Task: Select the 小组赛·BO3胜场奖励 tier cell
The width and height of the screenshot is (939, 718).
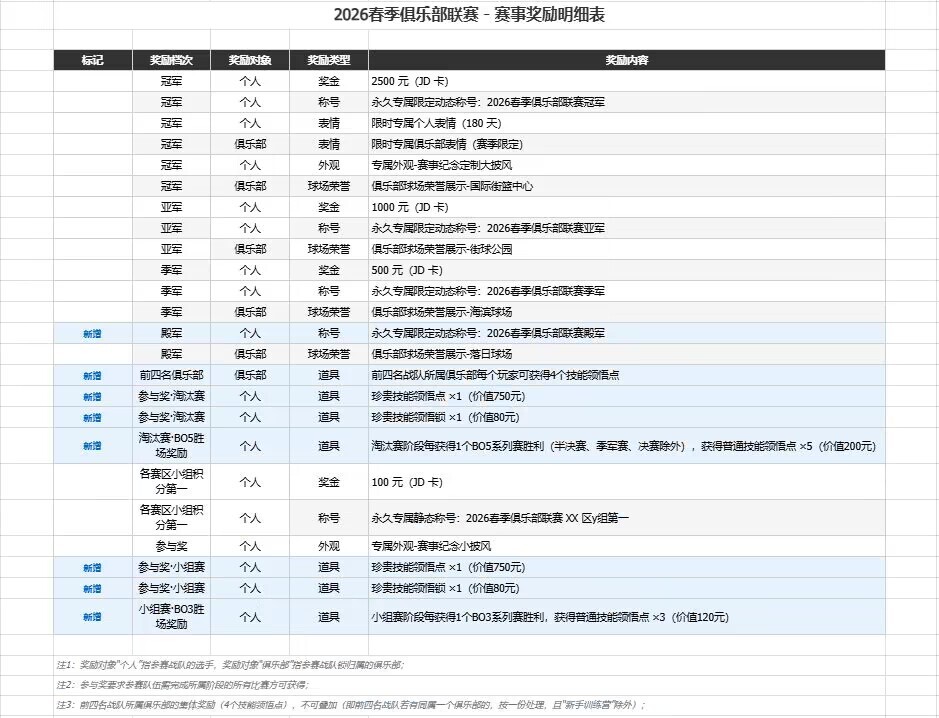Action: point(171,617)
